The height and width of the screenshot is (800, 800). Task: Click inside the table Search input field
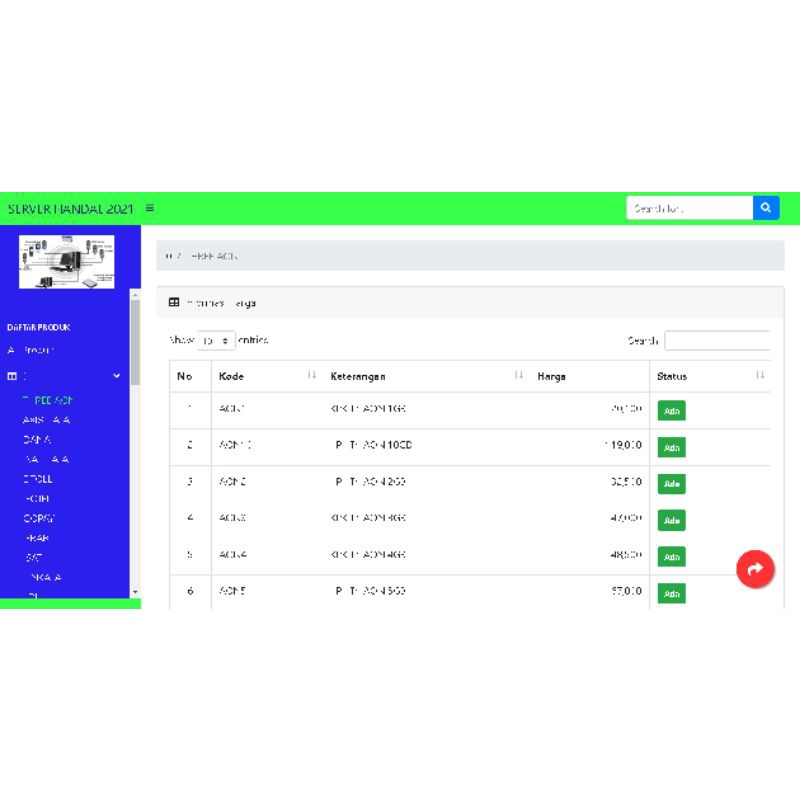716,340
